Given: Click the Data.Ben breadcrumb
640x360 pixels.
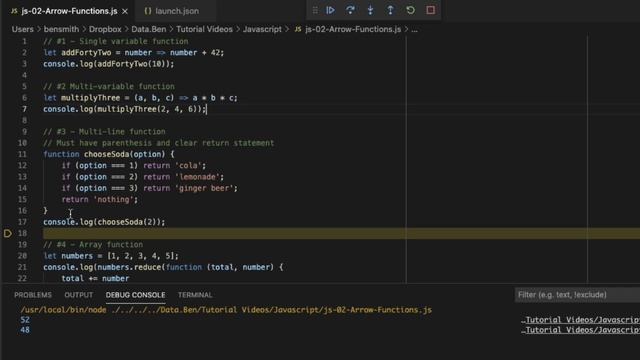Looking at the screenshot, I should point(149,29).
